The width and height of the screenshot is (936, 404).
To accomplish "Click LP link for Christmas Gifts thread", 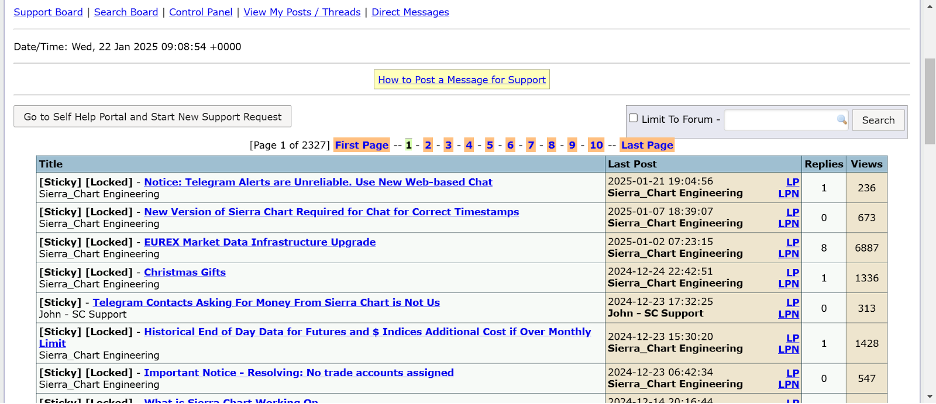I will click(792, 272).
